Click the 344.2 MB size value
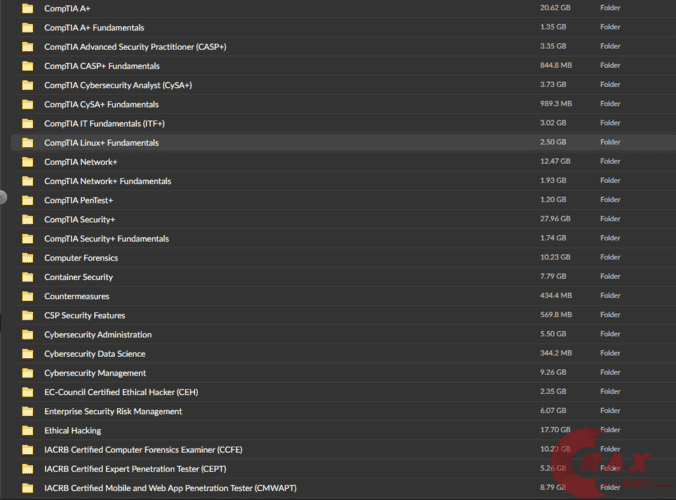 (x=556, y=353)
